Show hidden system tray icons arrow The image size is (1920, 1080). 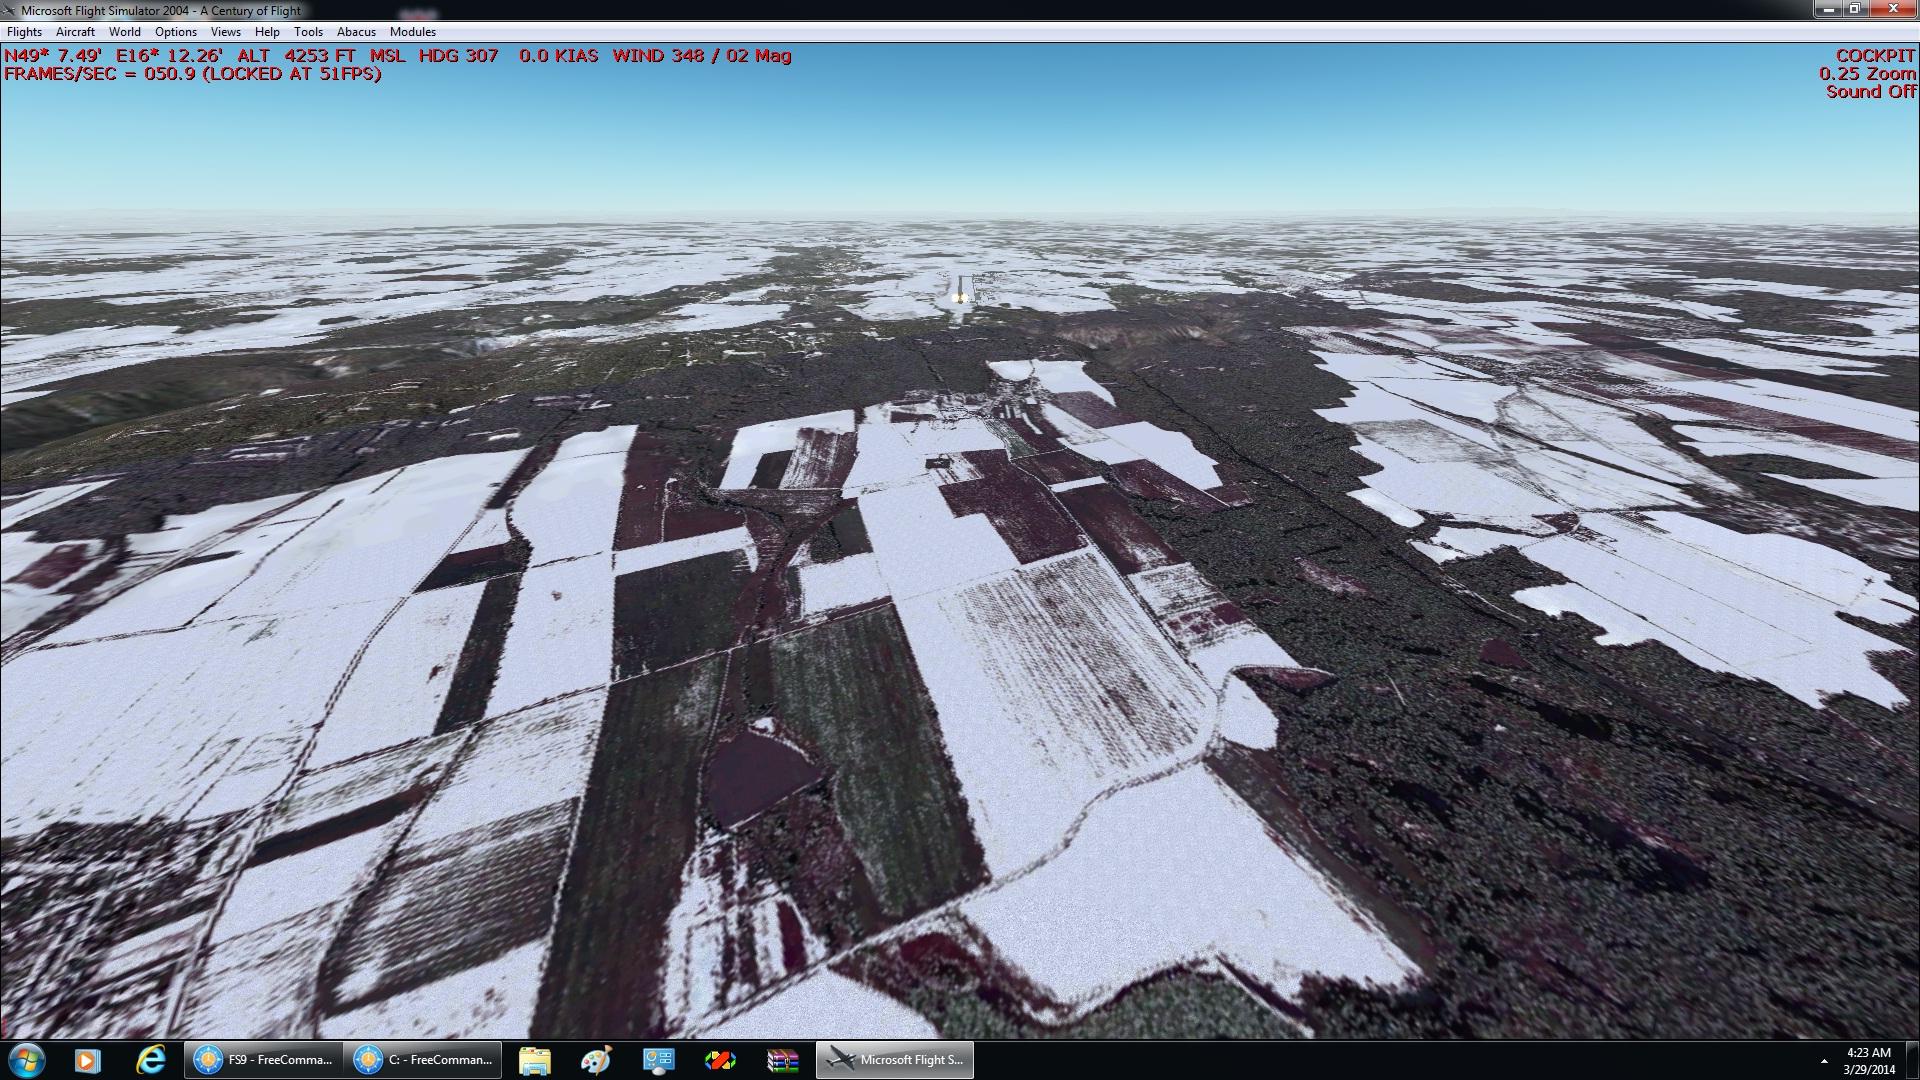click(x=1824, y=1061)
